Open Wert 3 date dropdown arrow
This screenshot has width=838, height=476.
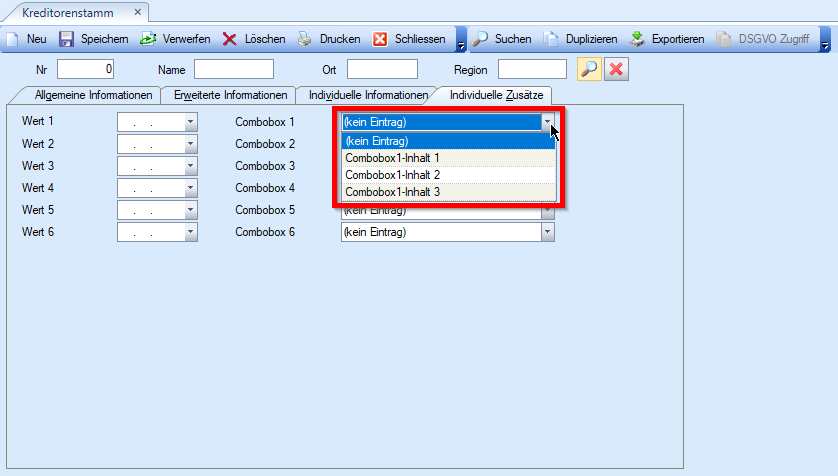[x=191, y=166]
